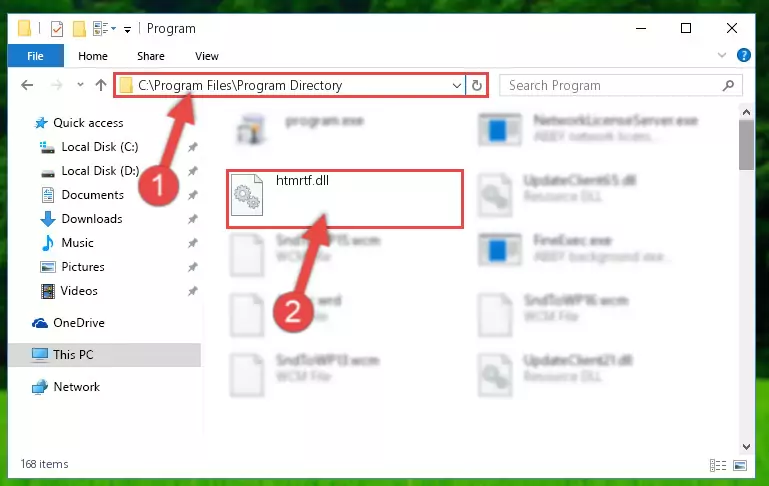Viewport: 769px width, 486px height.
Task: Switch to the View ribbon tab
Action: (x=206, y=56)
